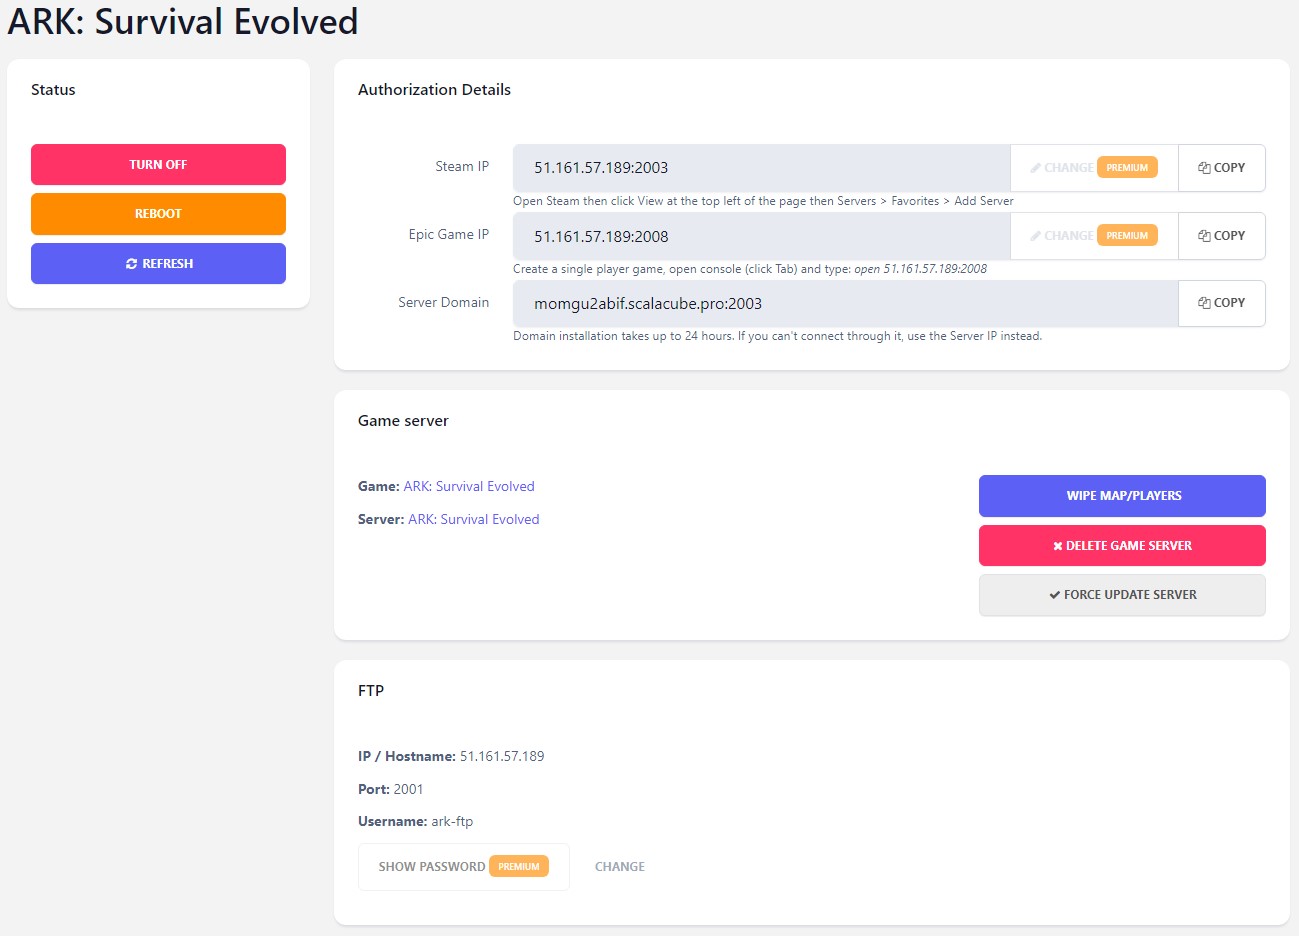Click the FTP IP / Hostname value 51.161.57.189
Viewport: 1299px width, 936px height.
[502, 757]
